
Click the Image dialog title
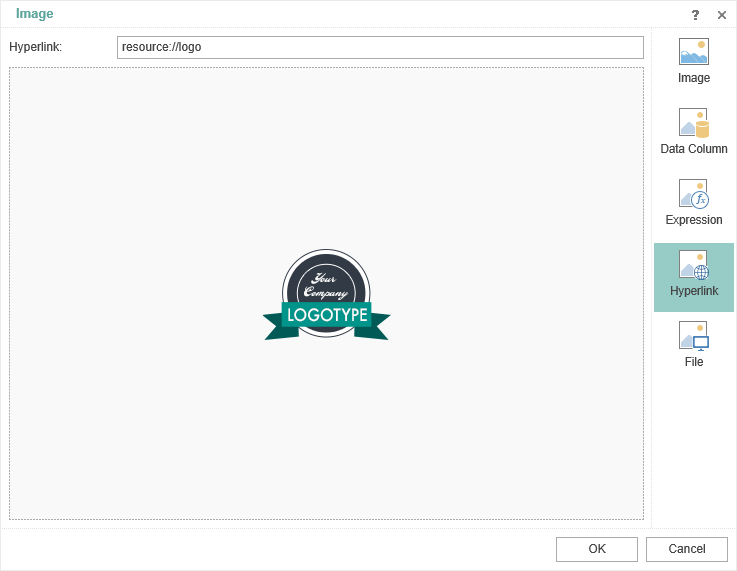[x=35, y=14]
